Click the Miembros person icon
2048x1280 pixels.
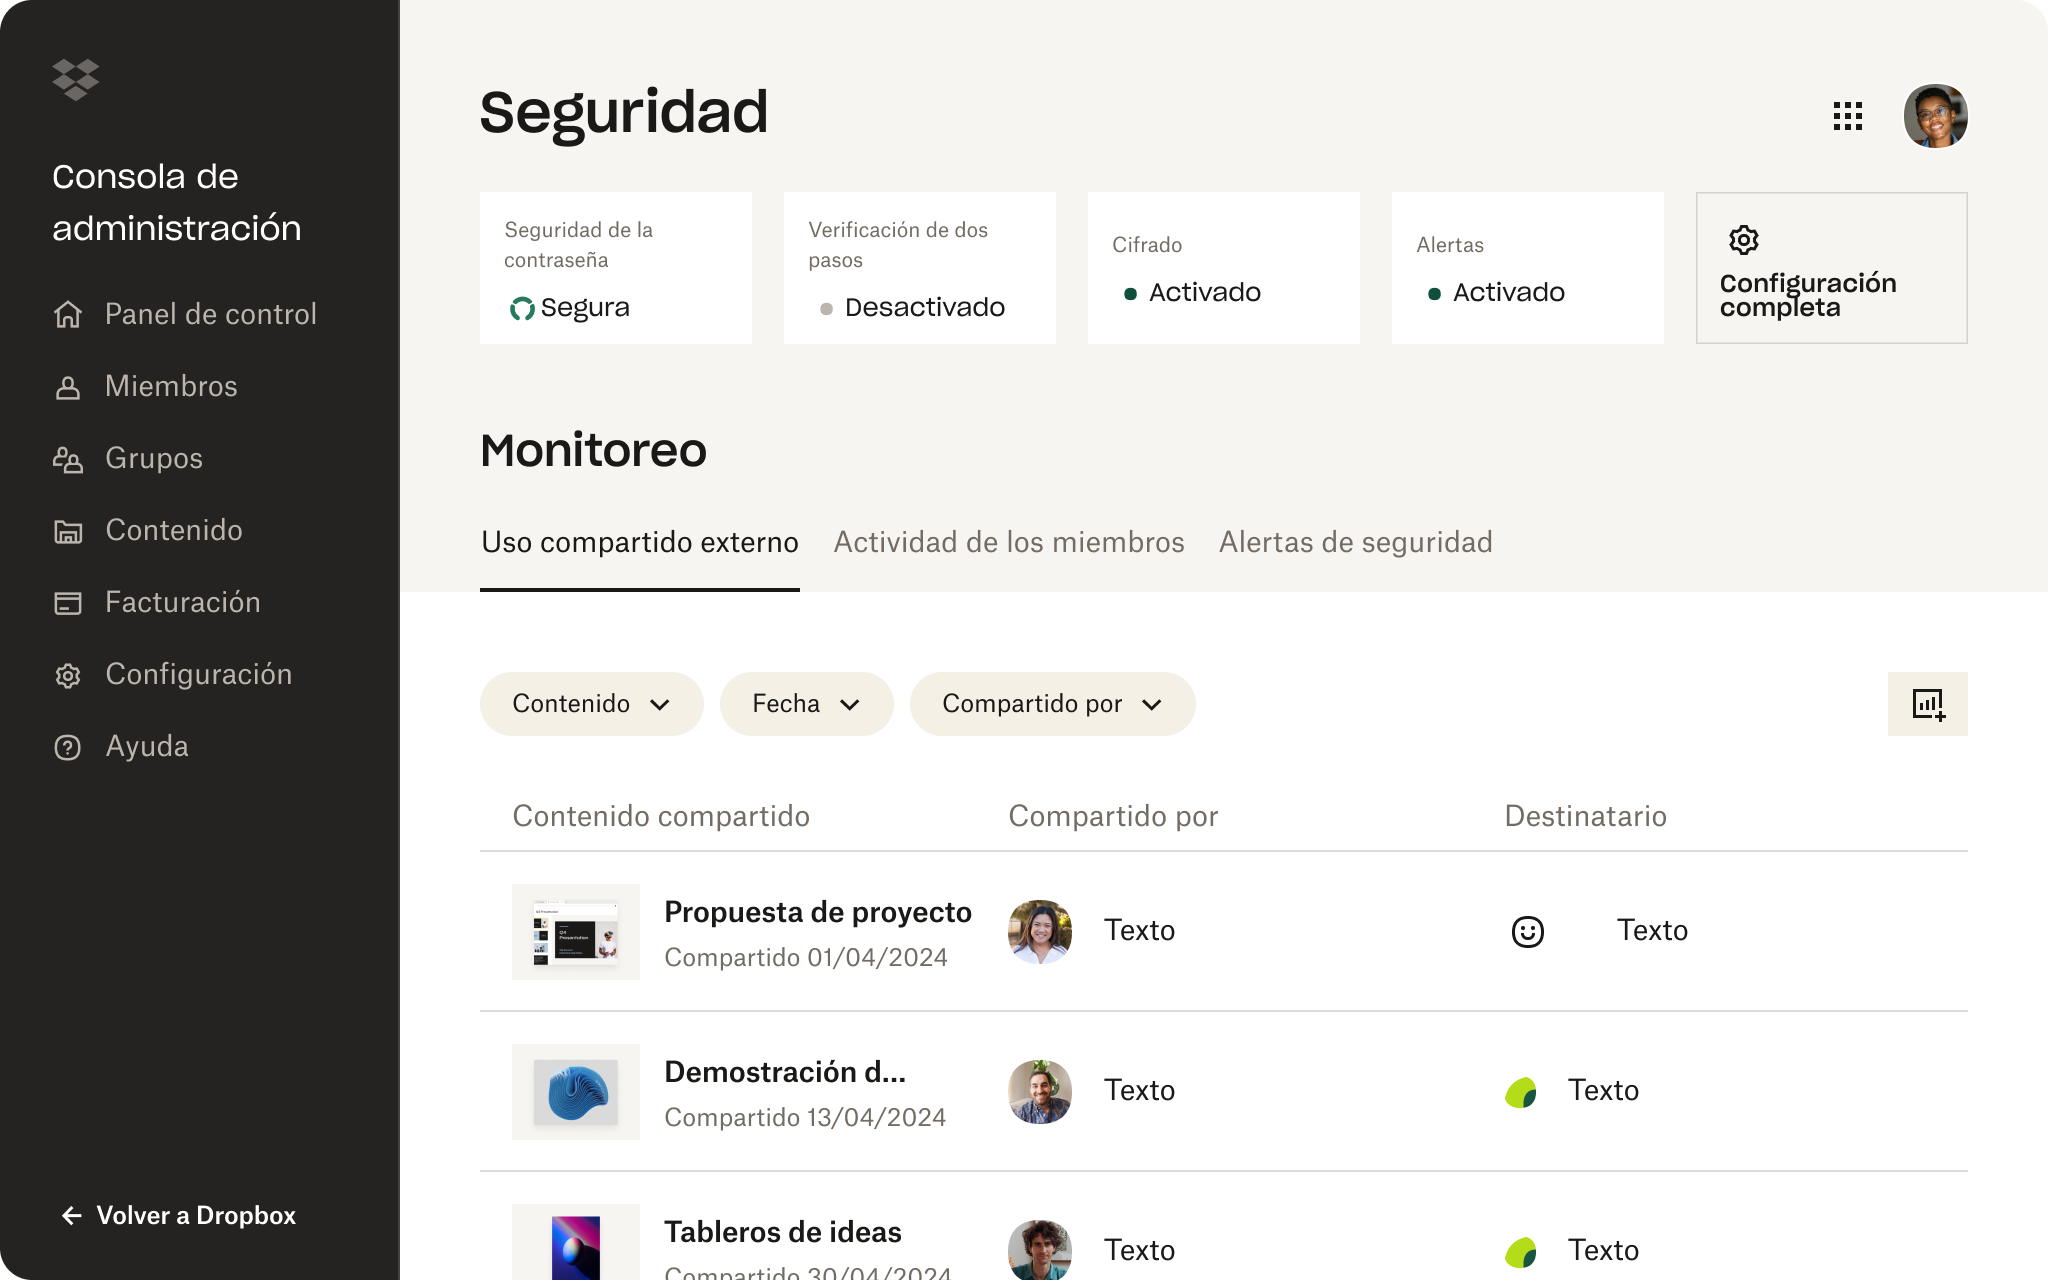(68, 387)
